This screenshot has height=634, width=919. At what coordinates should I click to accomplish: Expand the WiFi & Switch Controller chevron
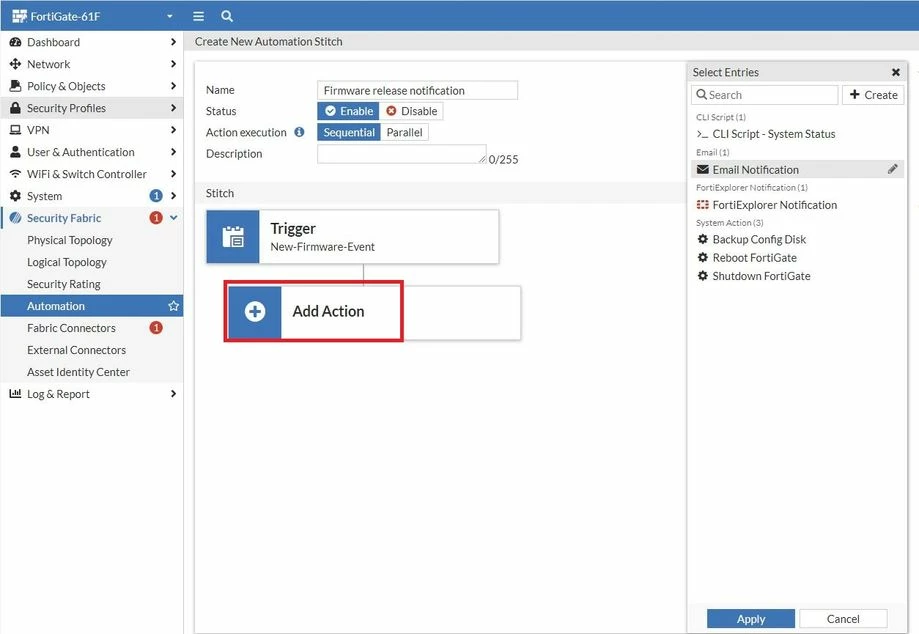[173, 174]
